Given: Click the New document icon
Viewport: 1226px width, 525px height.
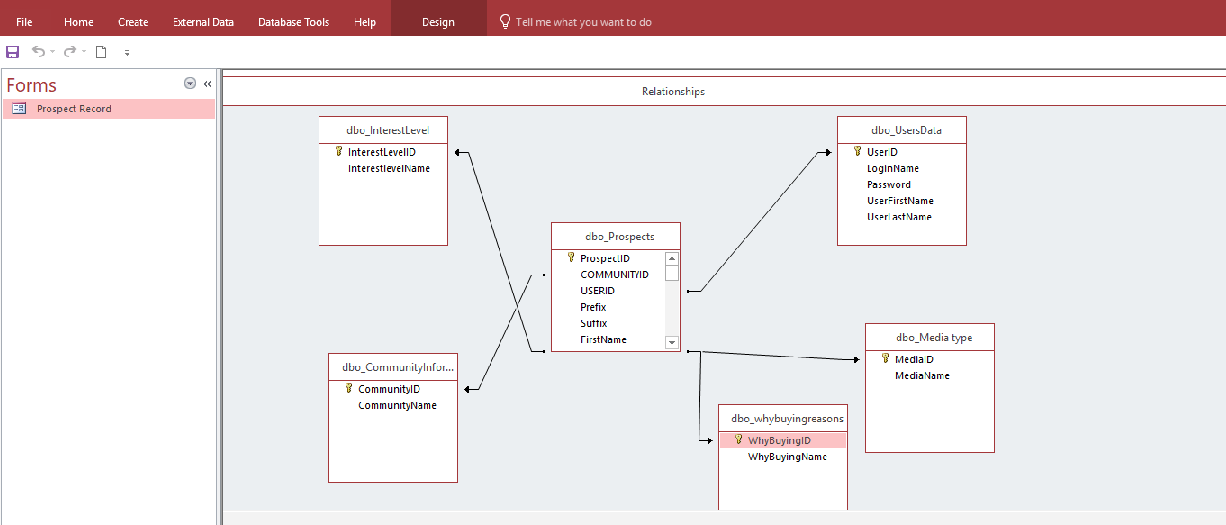Looking at the screenshot, I should (x=101, y=52).
